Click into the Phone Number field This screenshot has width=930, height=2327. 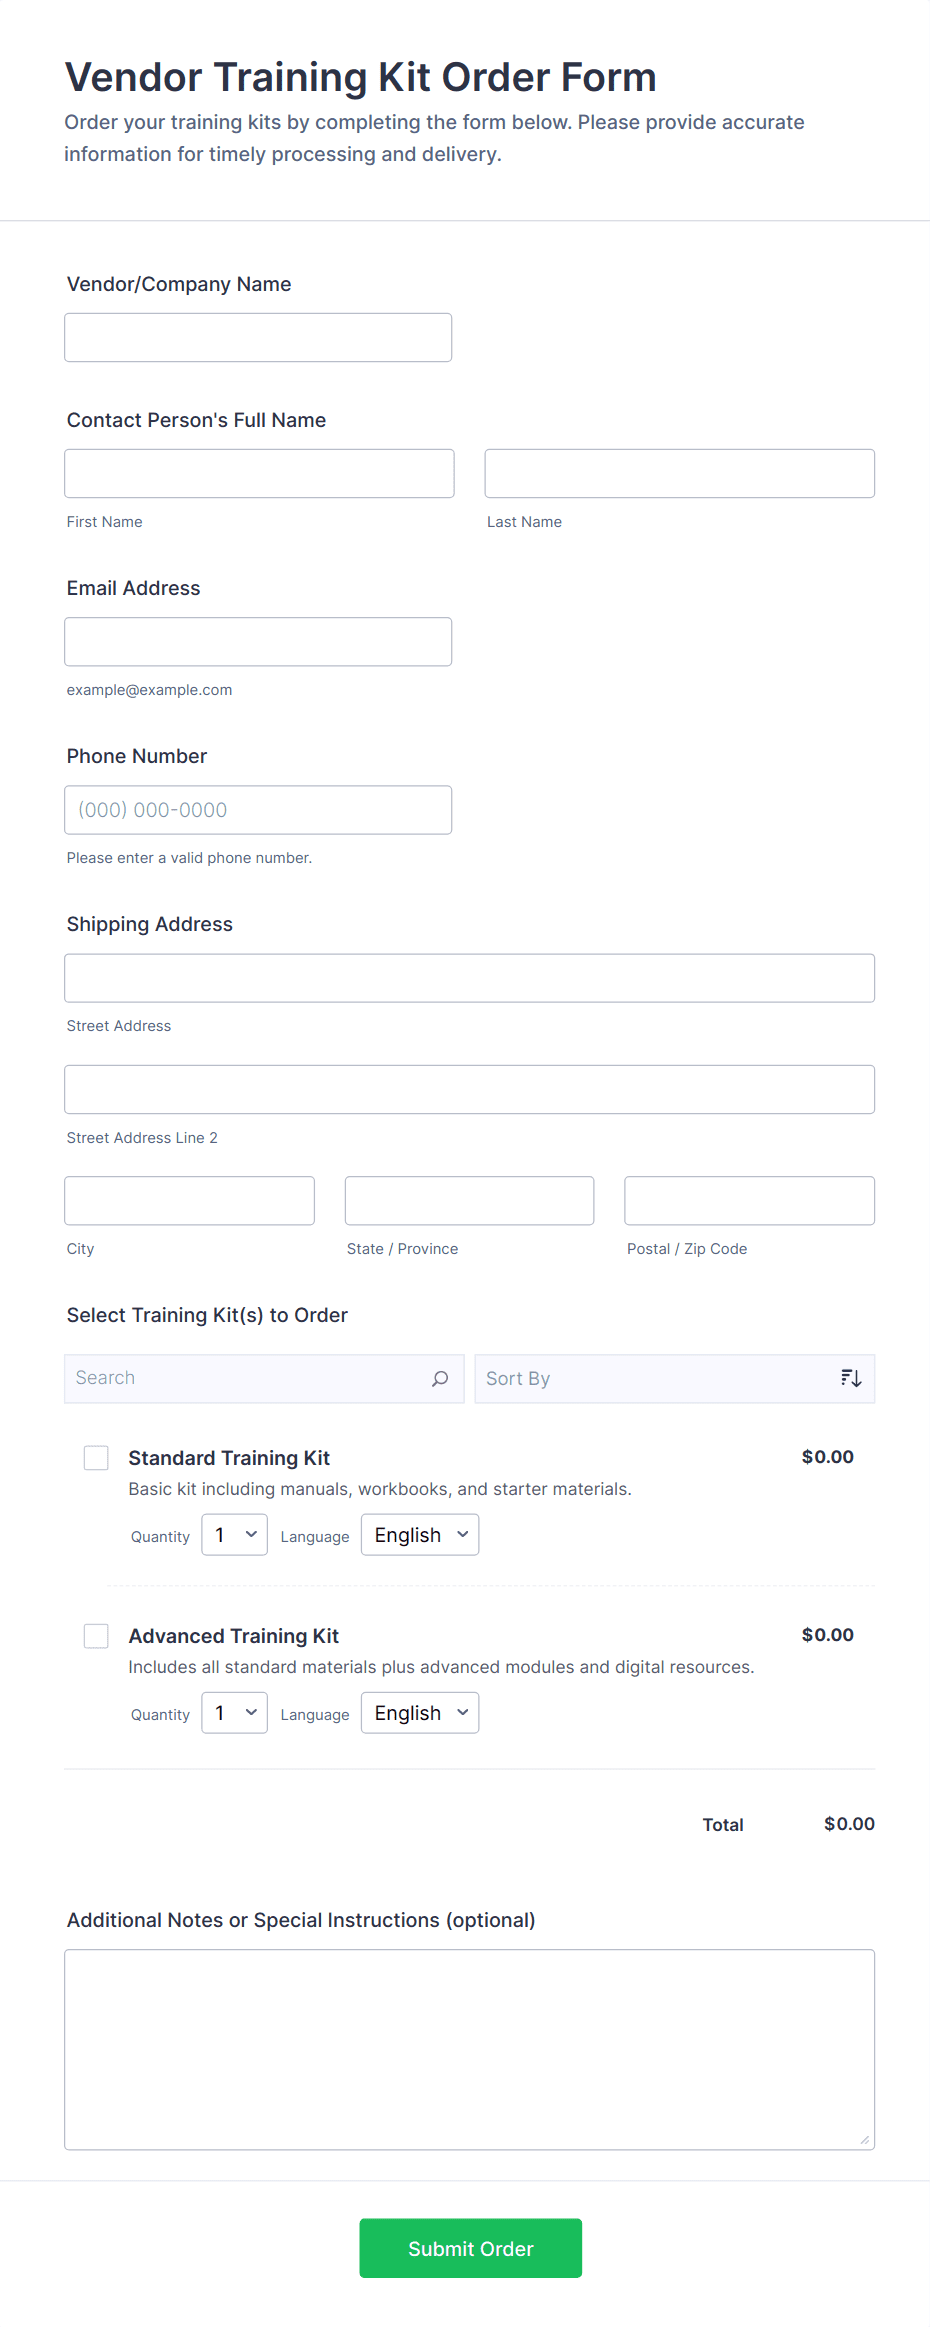point(257,809)
